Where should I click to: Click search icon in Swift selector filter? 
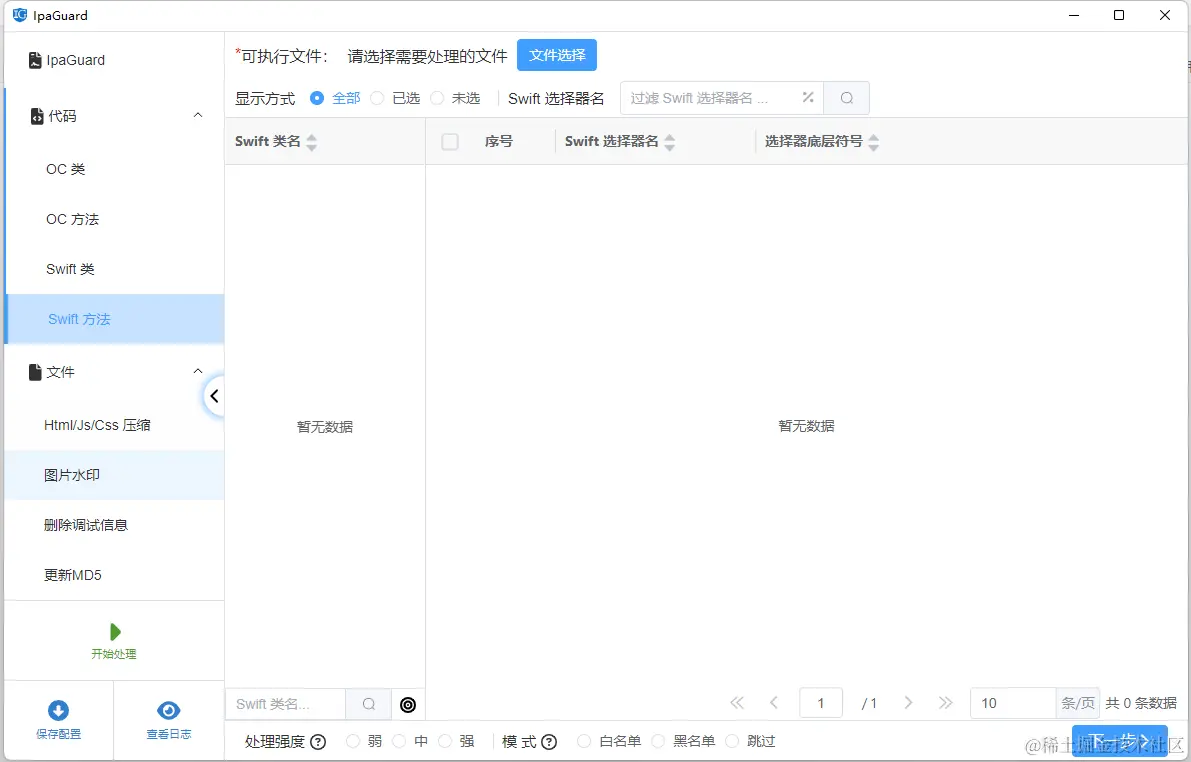tap(846, 98)
